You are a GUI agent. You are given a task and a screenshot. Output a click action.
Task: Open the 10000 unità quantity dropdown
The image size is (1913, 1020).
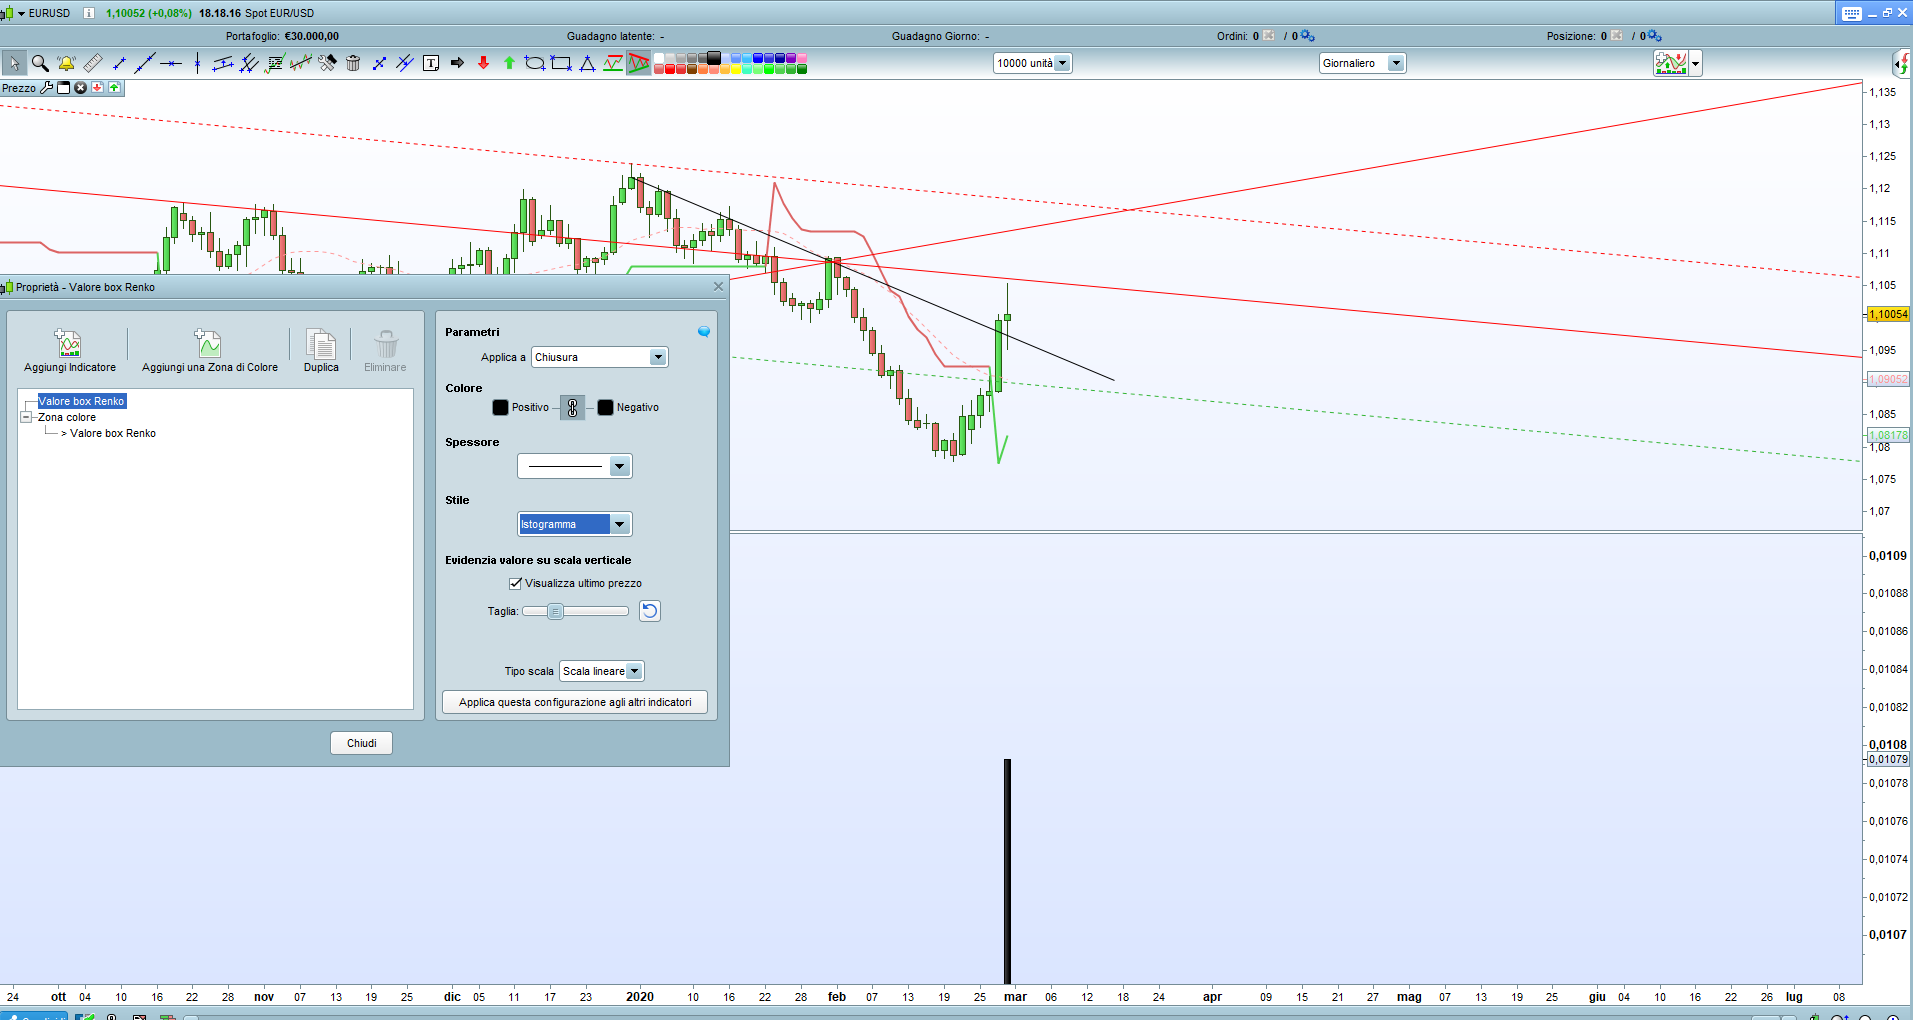pyautogui.click(x=1033, y=63)
